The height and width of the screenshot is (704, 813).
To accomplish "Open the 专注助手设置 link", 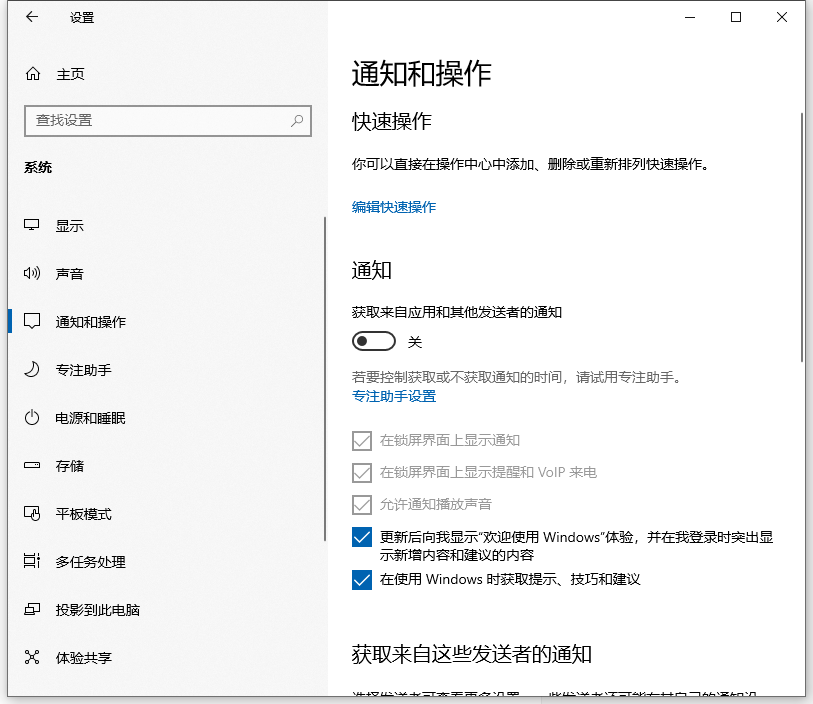I will click(x=393, y=396).
